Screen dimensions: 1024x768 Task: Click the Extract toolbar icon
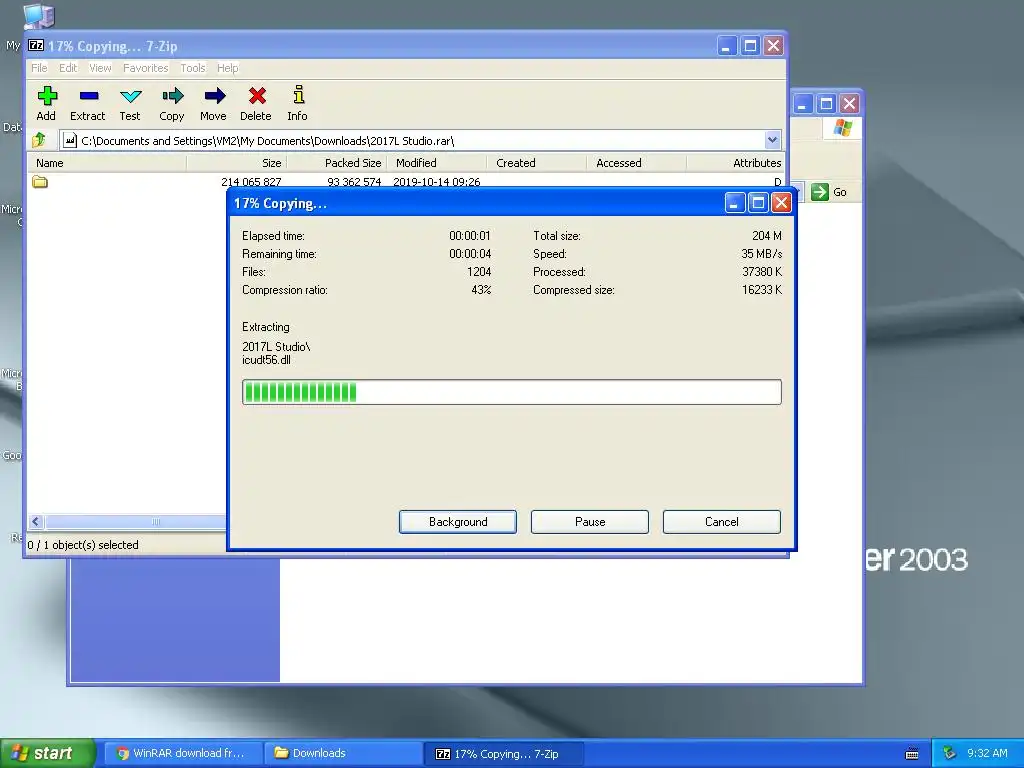[88, 97]
